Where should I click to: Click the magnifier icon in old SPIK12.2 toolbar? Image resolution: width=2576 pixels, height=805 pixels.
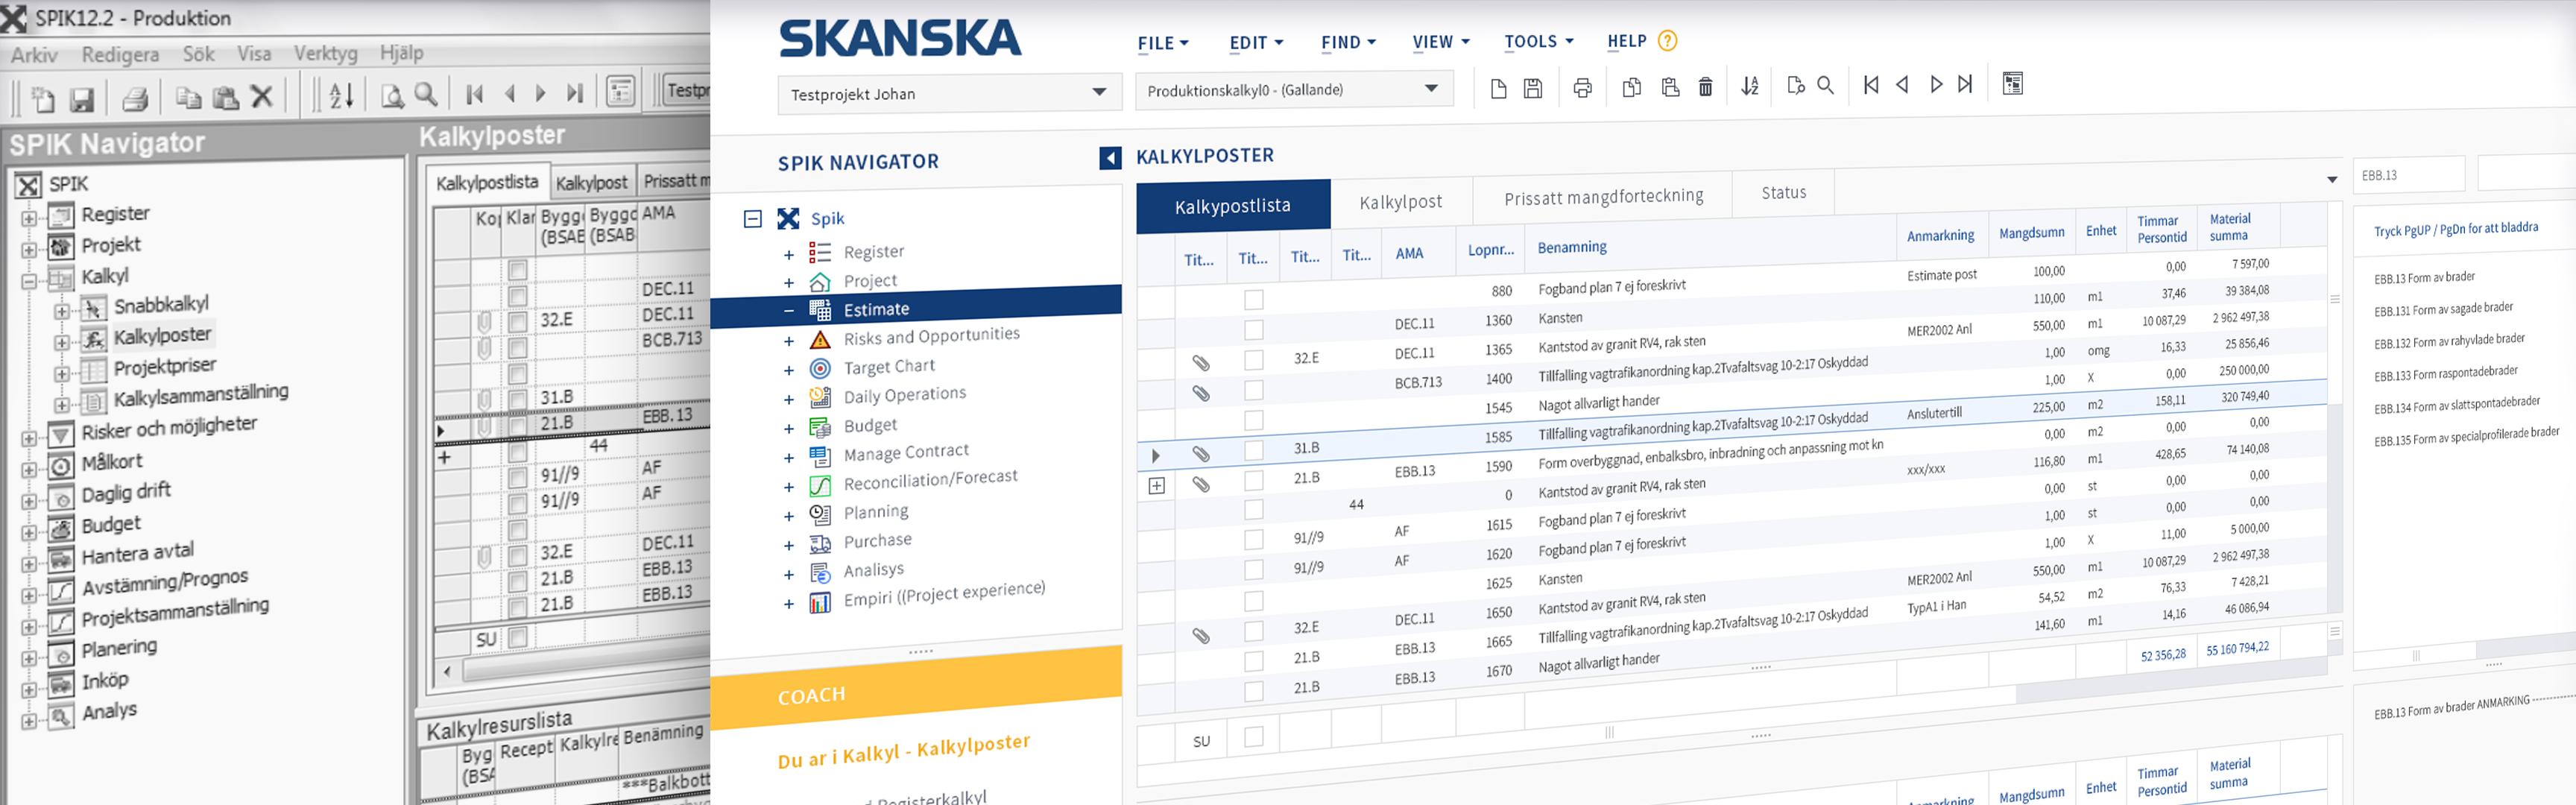pos(426,94)
